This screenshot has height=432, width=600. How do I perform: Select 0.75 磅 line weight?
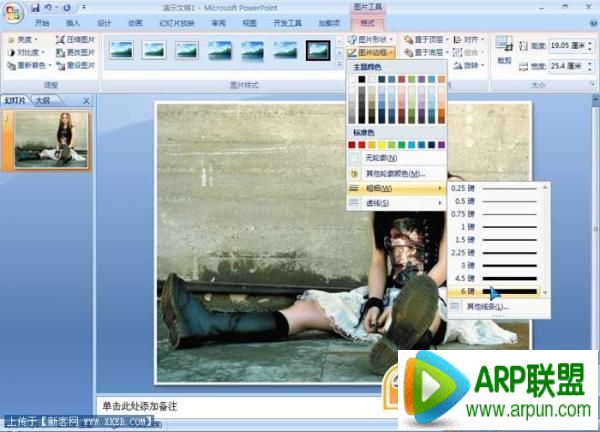[495, 214]
